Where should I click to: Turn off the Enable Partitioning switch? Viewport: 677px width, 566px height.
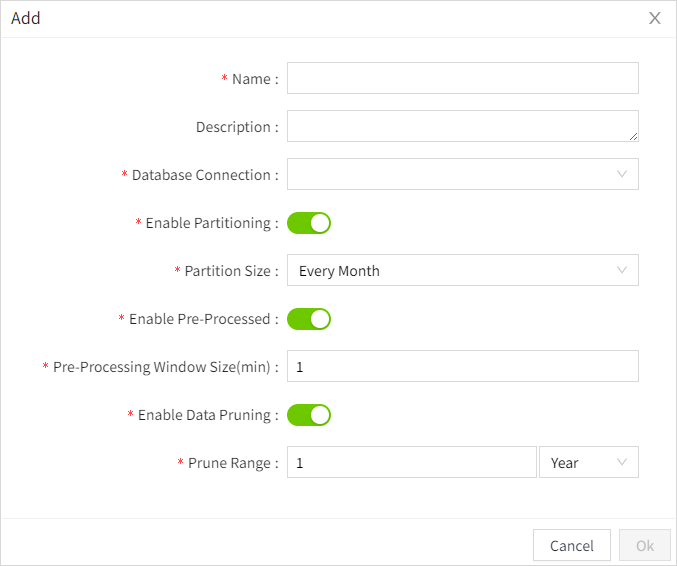tap(309, 223)
